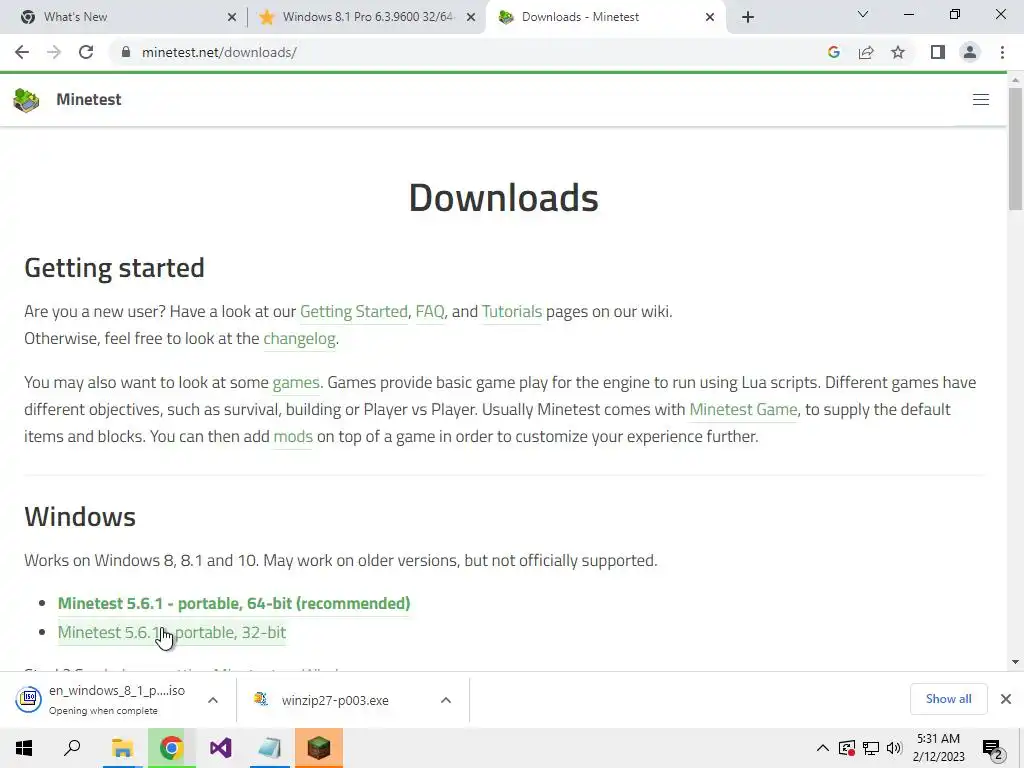Follow the games link

coord(296,383)
